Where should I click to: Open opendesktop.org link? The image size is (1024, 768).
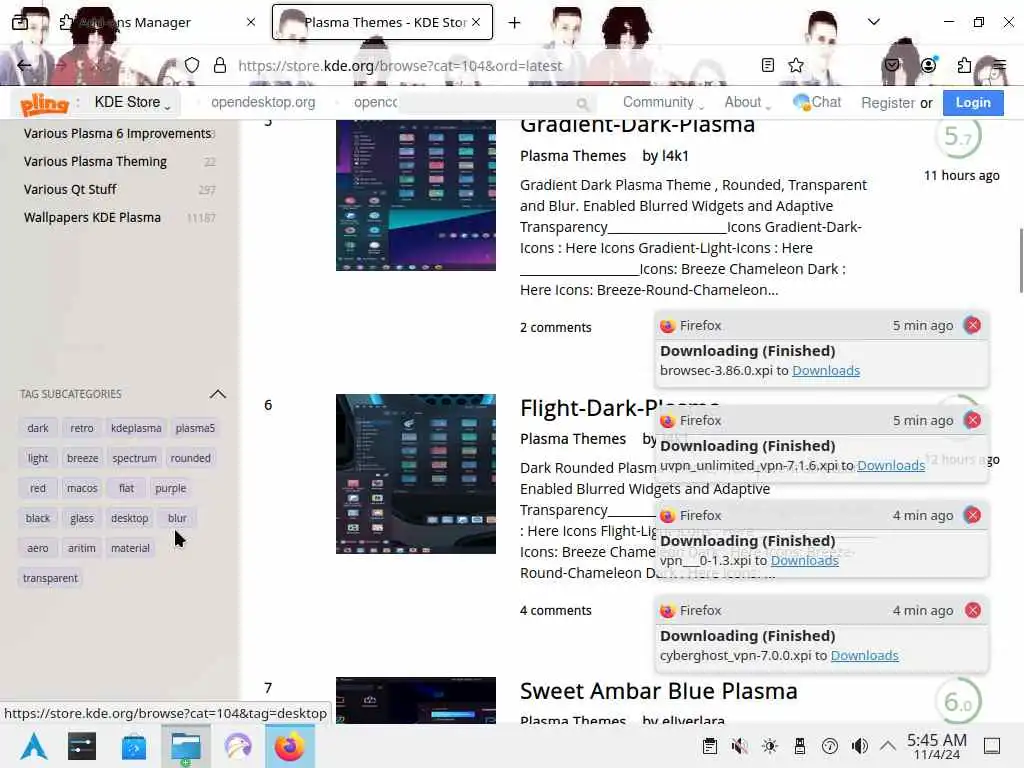coord(263,103)
